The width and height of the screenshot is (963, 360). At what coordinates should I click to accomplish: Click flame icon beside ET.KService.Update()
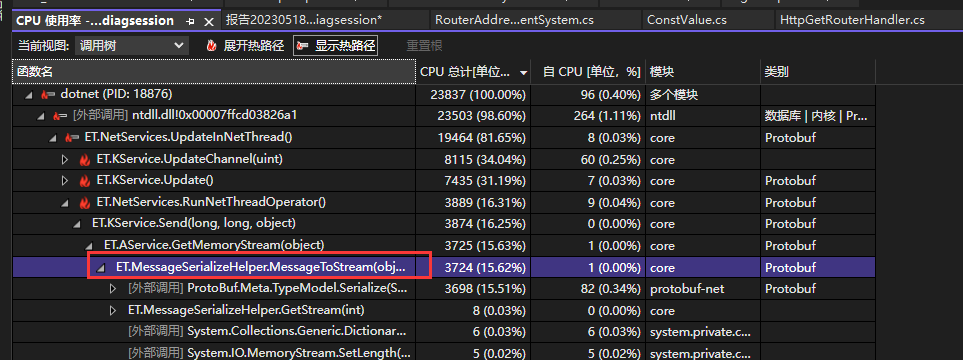pos(85,181)
